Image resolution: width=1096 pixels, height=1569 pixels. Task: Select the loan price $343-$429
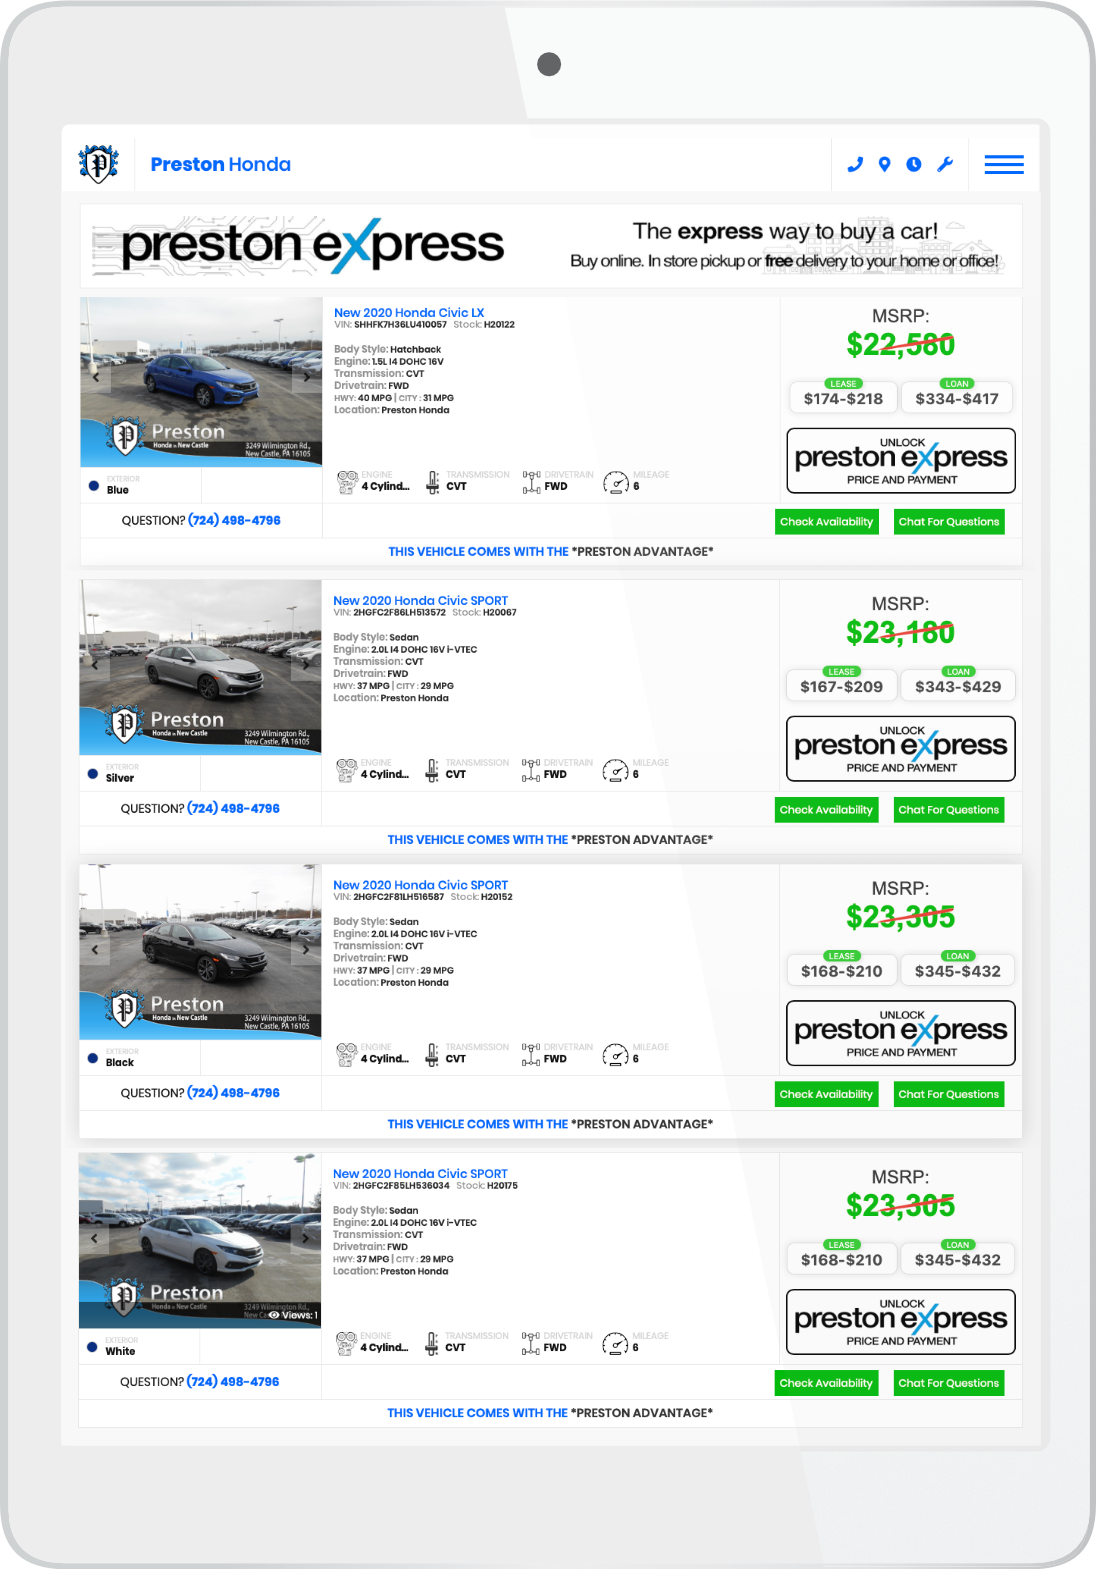[x=957, y=686]
